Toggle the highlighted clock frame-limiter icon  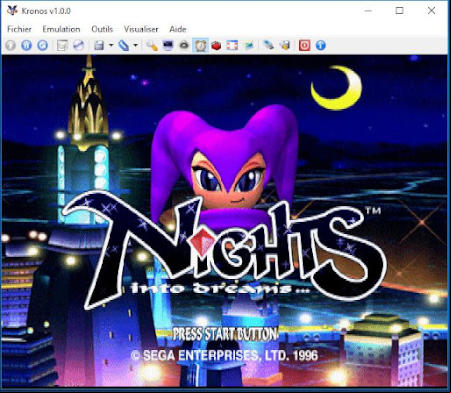pos(200,45)
